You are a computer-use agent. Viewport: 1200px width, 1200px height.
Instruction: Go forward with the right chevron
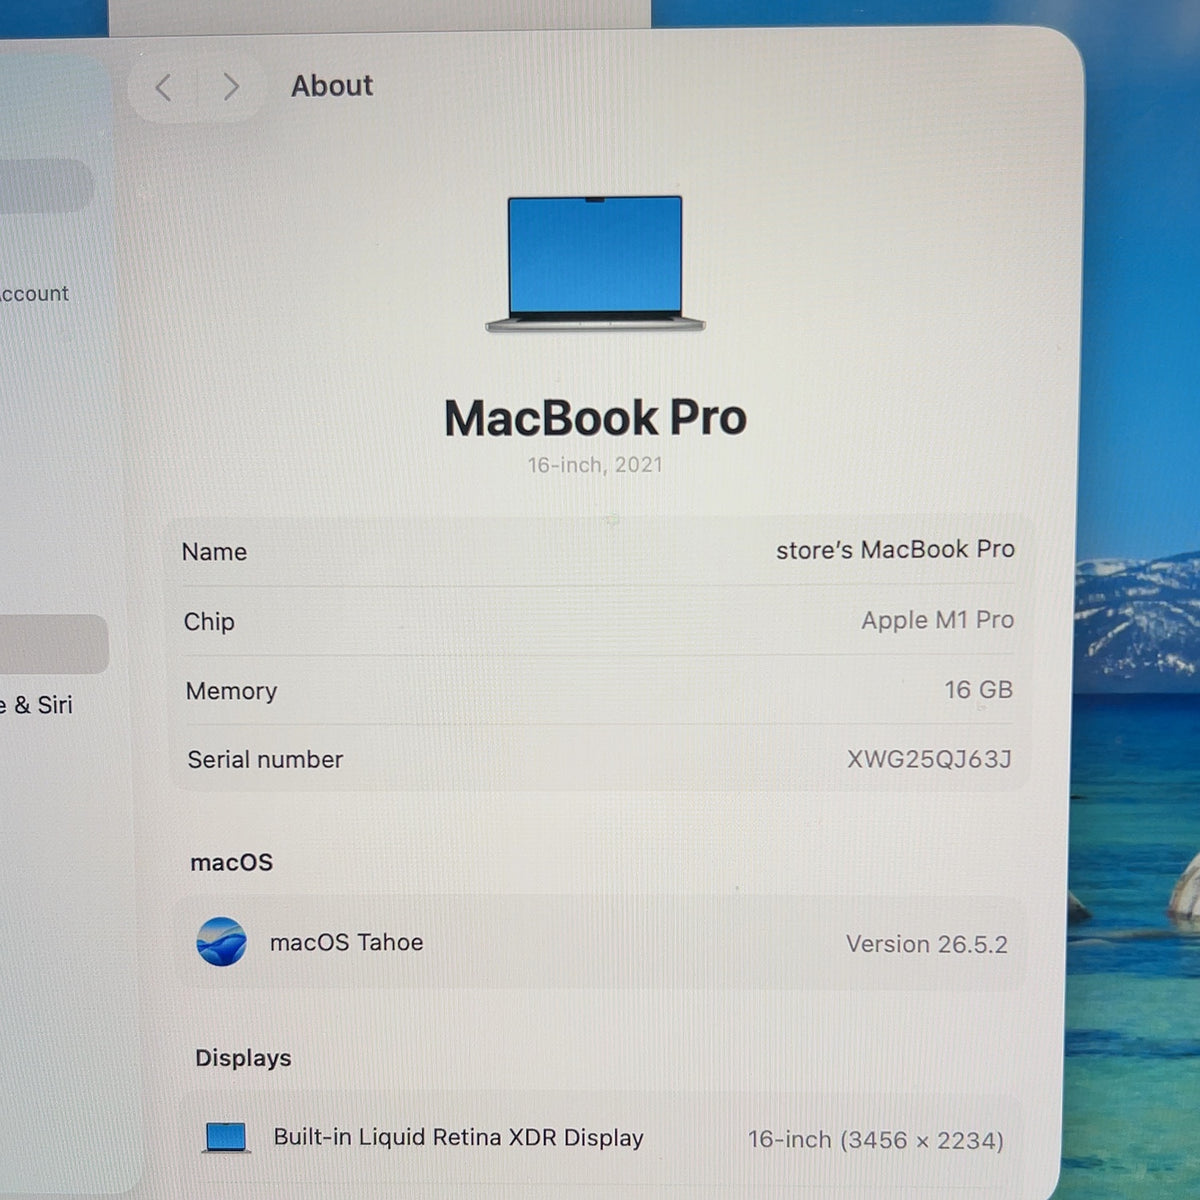tap(230, 87)
